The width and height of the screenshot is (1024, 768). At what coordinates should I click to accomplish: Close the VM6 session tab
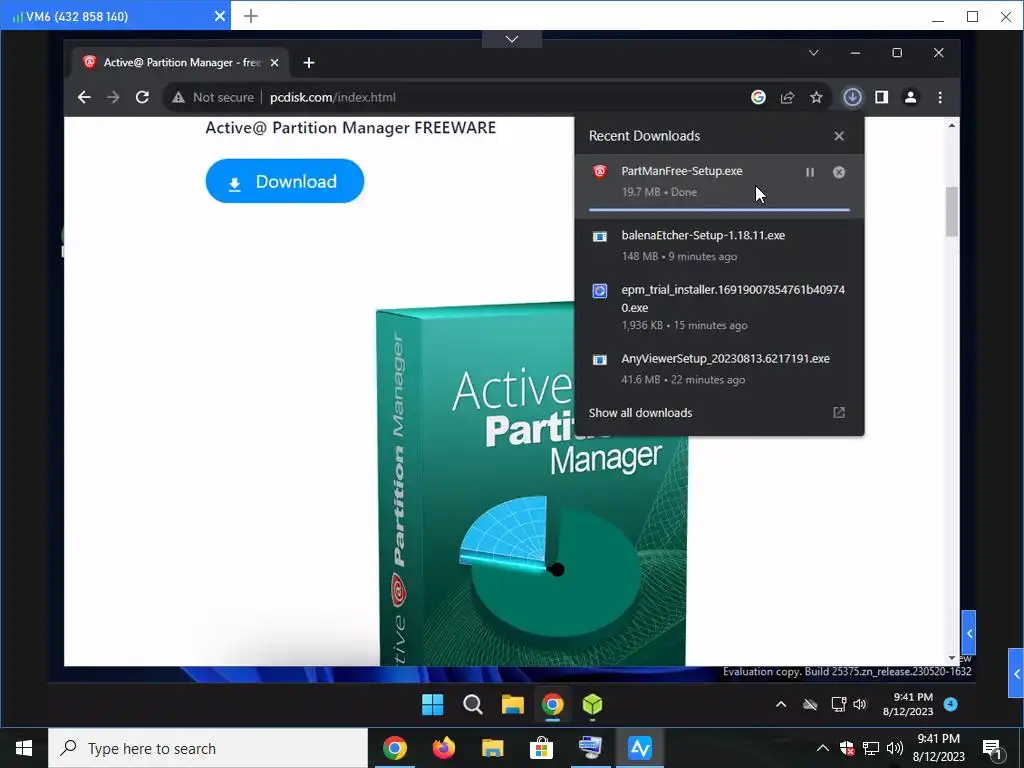click(x=220, y=16)
